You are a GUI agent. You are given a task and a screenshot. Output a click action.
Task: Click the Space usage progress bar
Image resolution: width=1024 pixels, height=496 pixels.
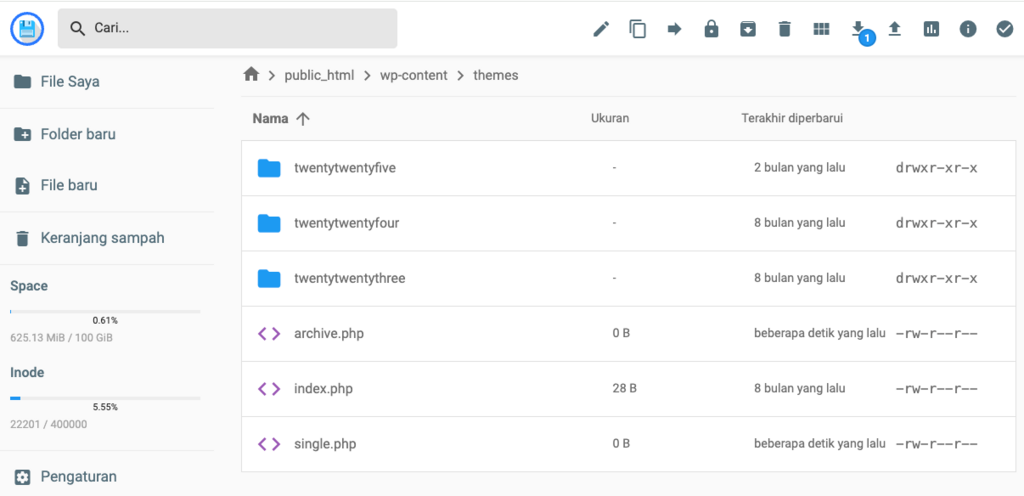coord(105,312)
